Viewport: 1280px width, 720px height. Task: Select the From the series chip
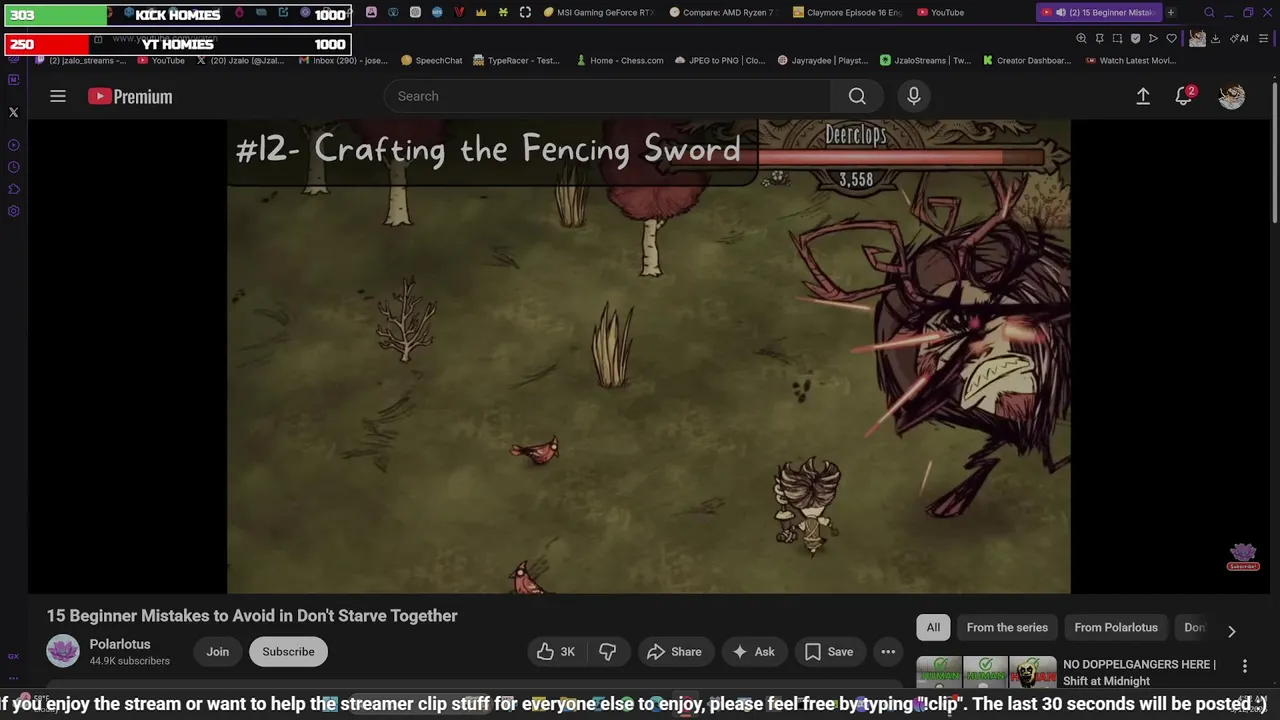(1007, 627)
